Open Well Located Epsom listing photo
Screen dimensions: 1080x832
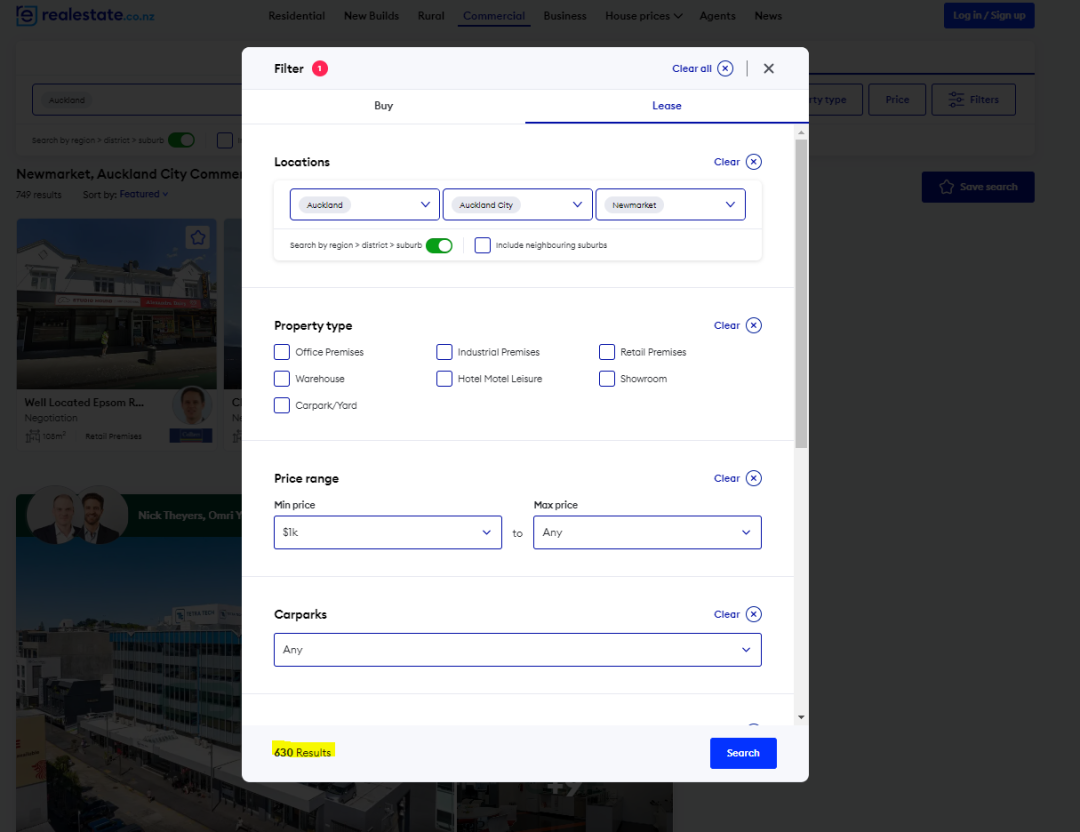116,304
